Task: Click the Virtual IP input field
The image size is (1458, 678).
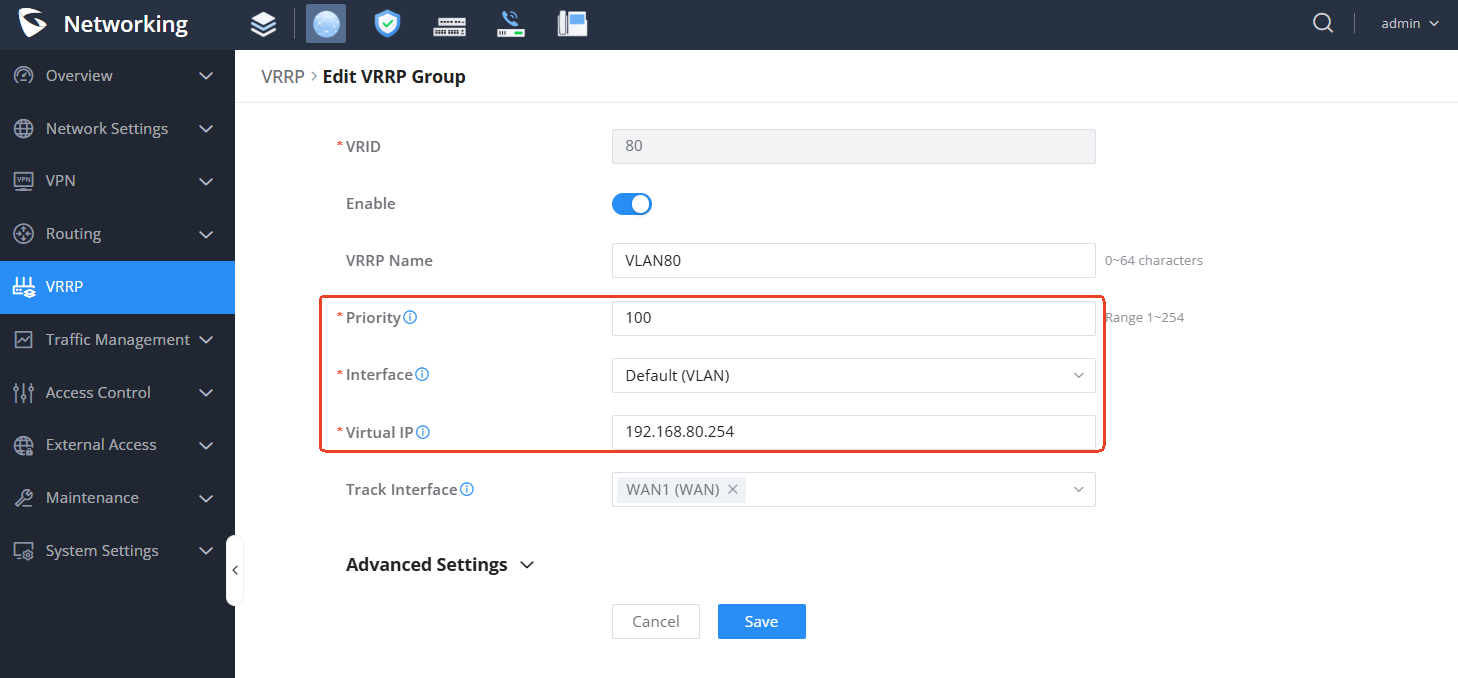Action: [x=853, y=432]
